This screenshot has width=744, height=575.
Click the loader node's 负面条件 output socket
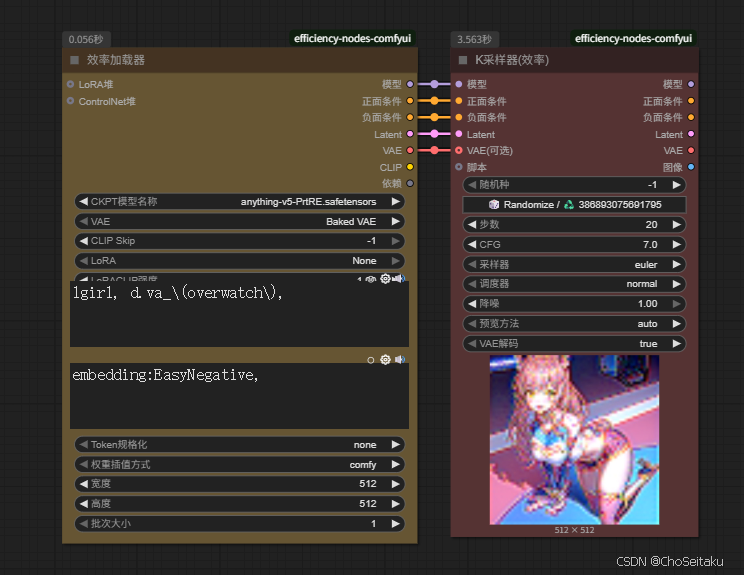point(410,117)
